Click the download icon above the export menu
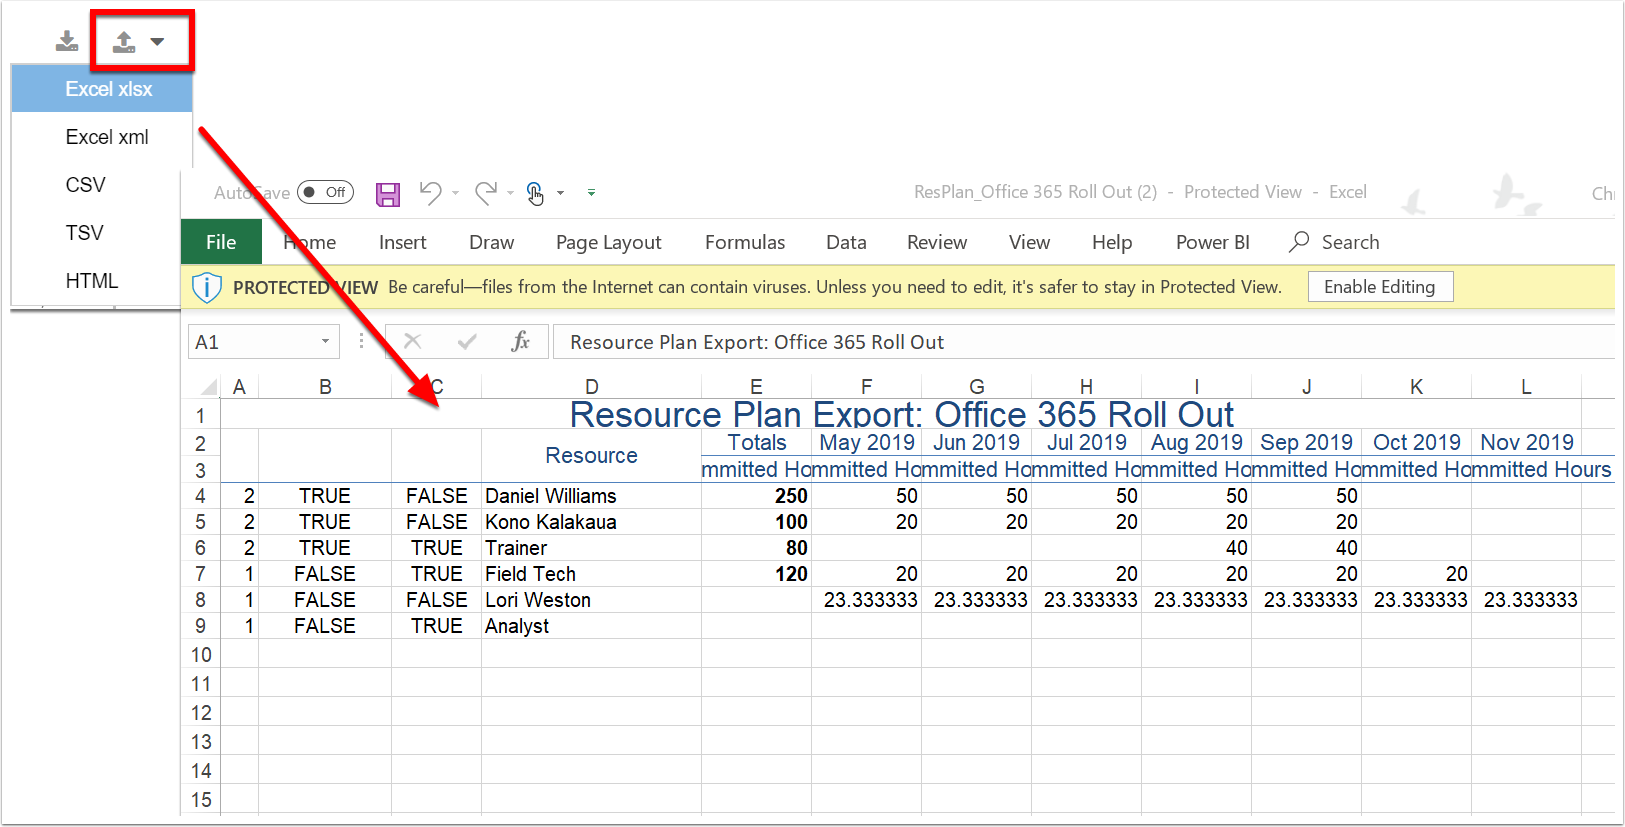The height and width of the screenshot is (827, 1625). click(x=67, y=41)
